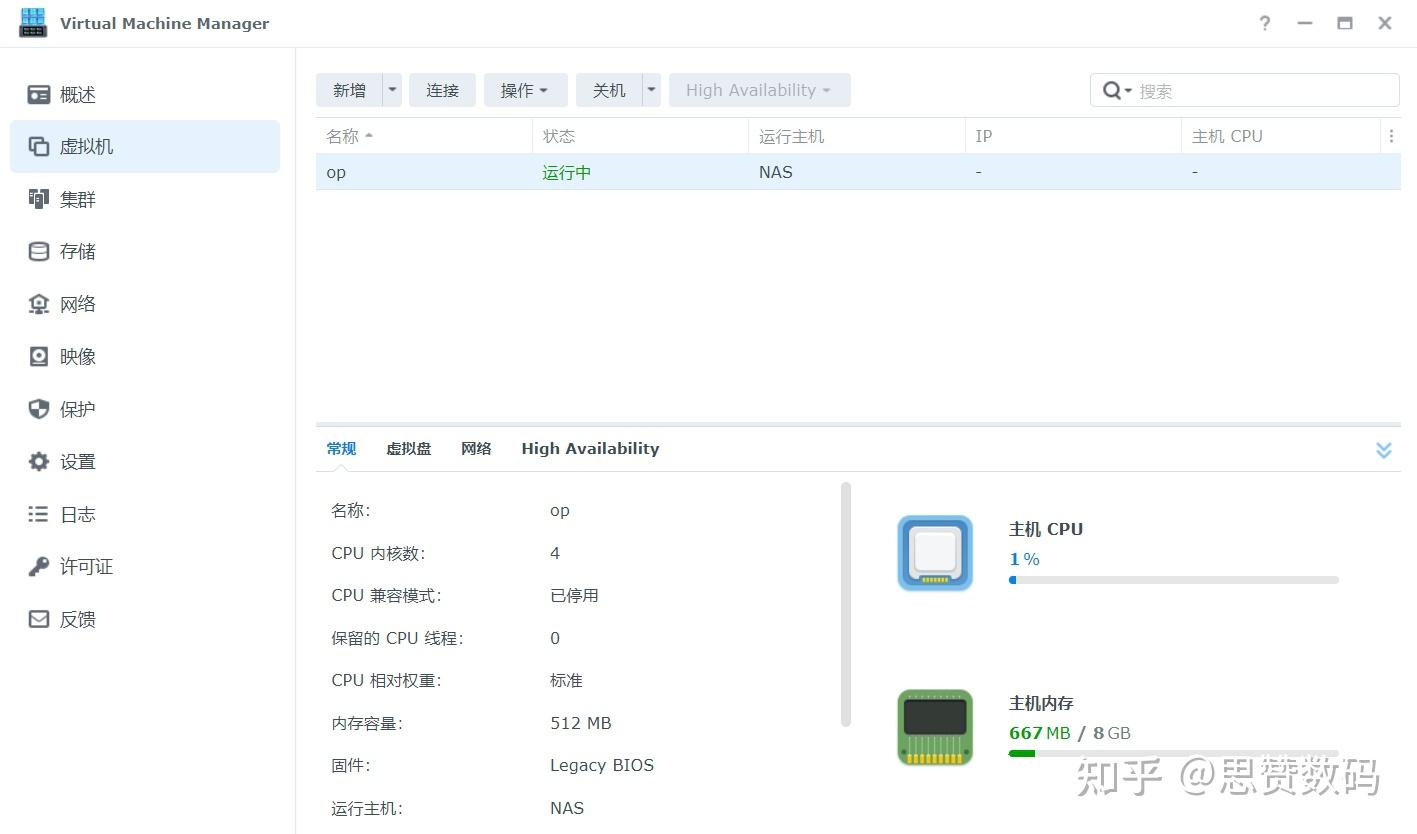Switch to the High Availability details tab
Screen dimensions: 1417x834
590,449
